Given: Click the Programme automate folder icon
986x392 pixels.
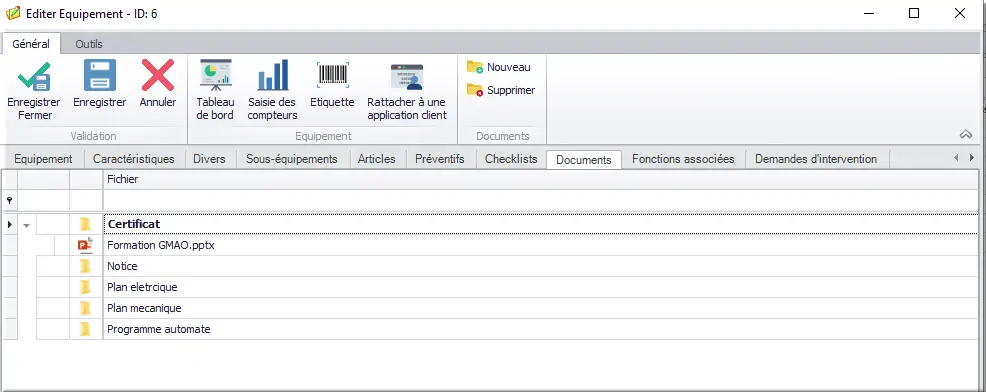Looking at the screenshot, I should 85,329.
